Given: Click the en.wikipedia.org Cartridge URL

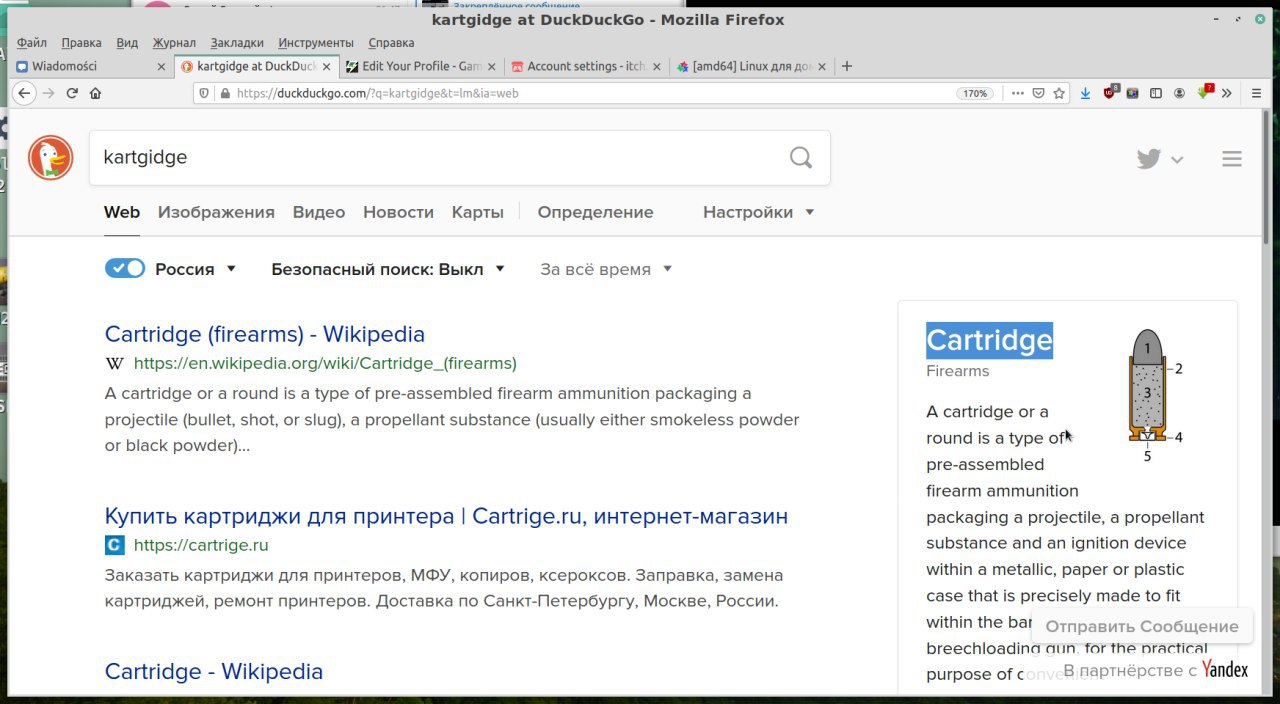Looking at the screenshot, I should [x=325, y=363].
